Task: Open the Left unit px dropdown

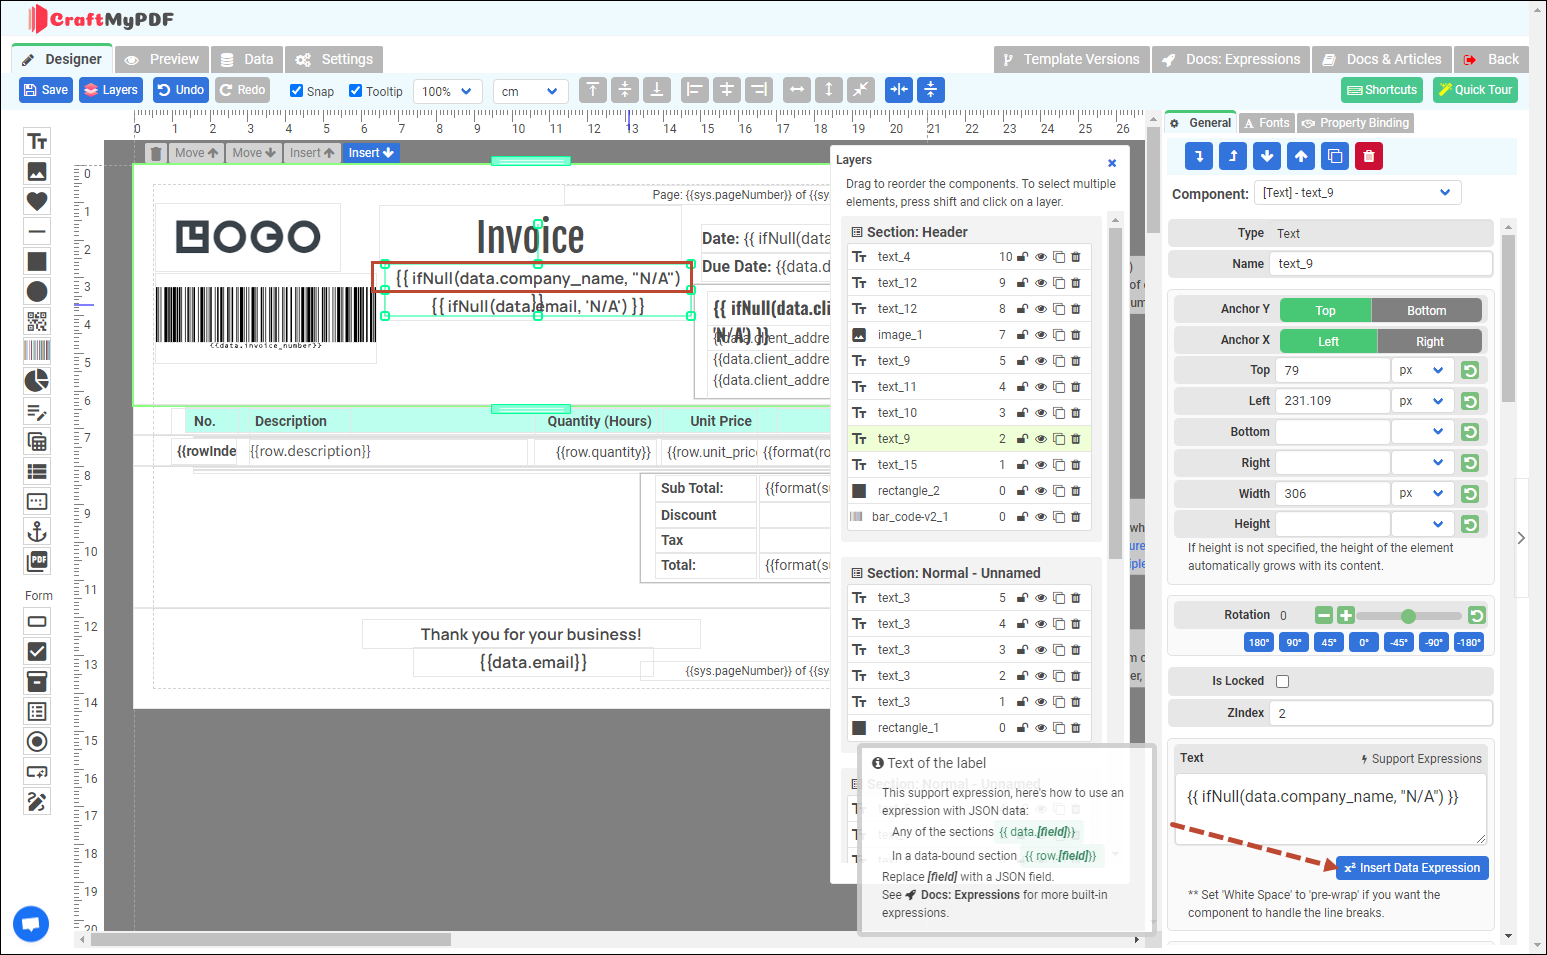Action: (1421, 401)
